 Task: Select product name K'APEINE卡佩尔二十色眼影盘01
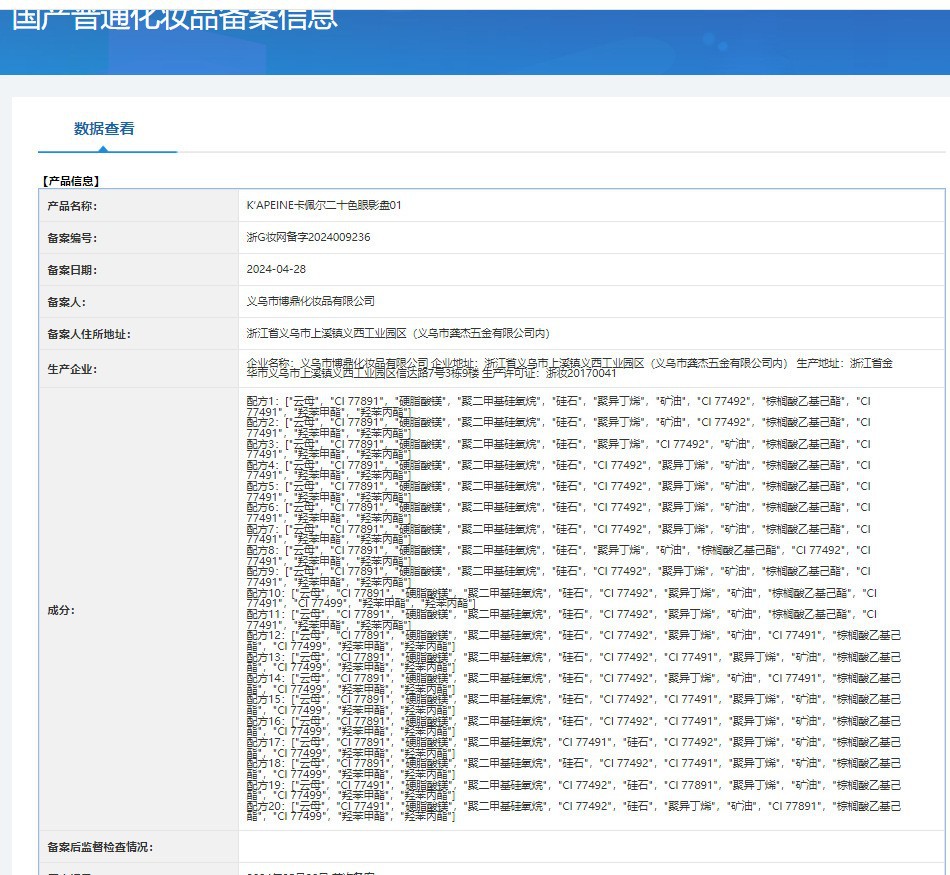[x=324, y=205]
